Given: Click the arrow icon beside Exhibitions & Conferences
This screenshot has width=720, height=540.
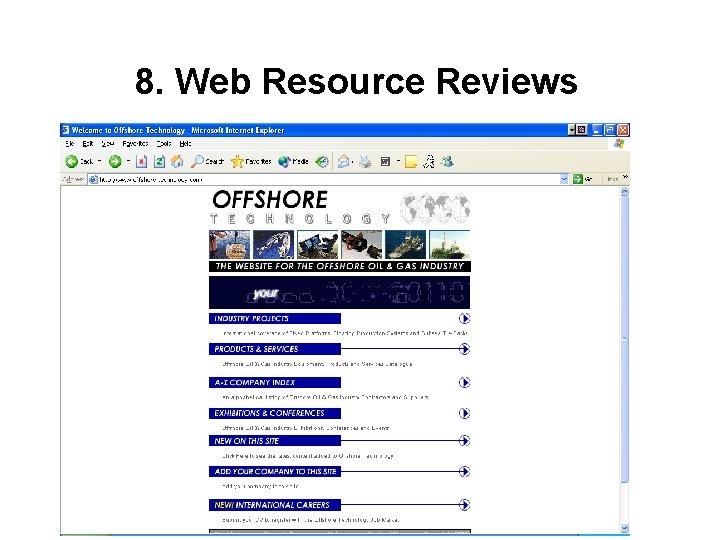Looking at the screenshot, I should pyautogui.click(x=464, y=413).
